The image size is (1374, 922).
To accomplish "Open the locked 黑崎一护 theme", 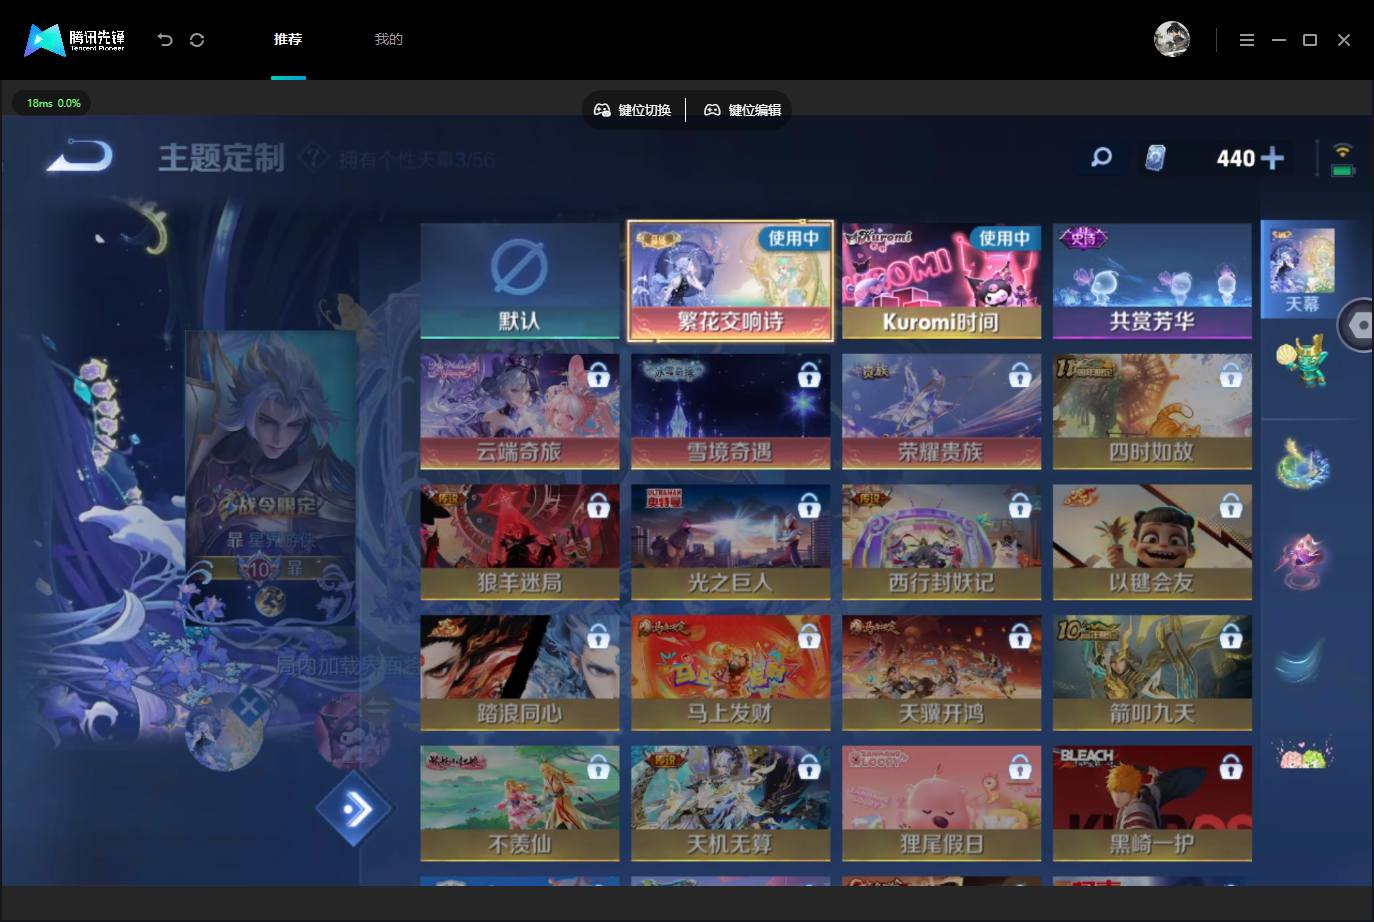I will coord(1152,803).
